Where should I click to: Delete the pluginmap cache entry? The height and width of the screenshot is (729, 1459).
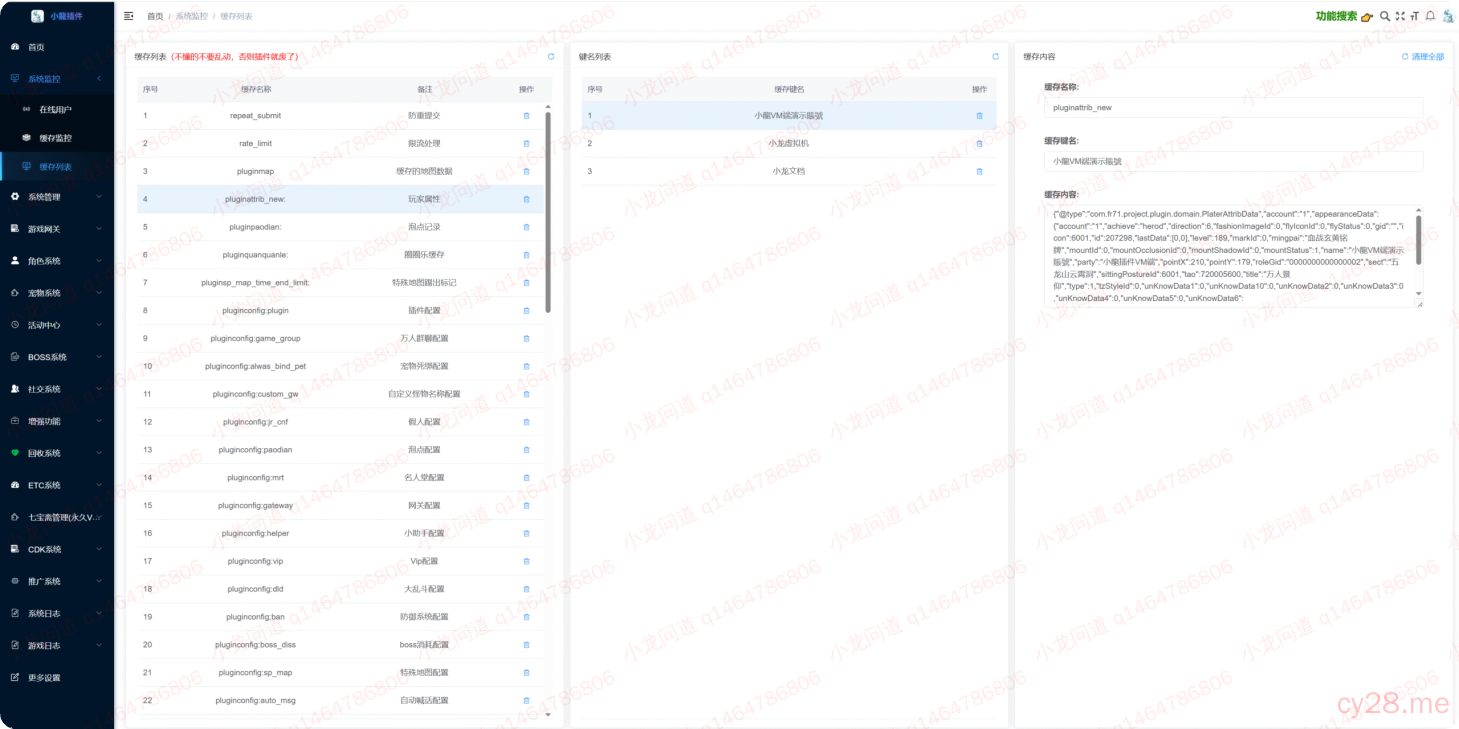pos(527,172)
